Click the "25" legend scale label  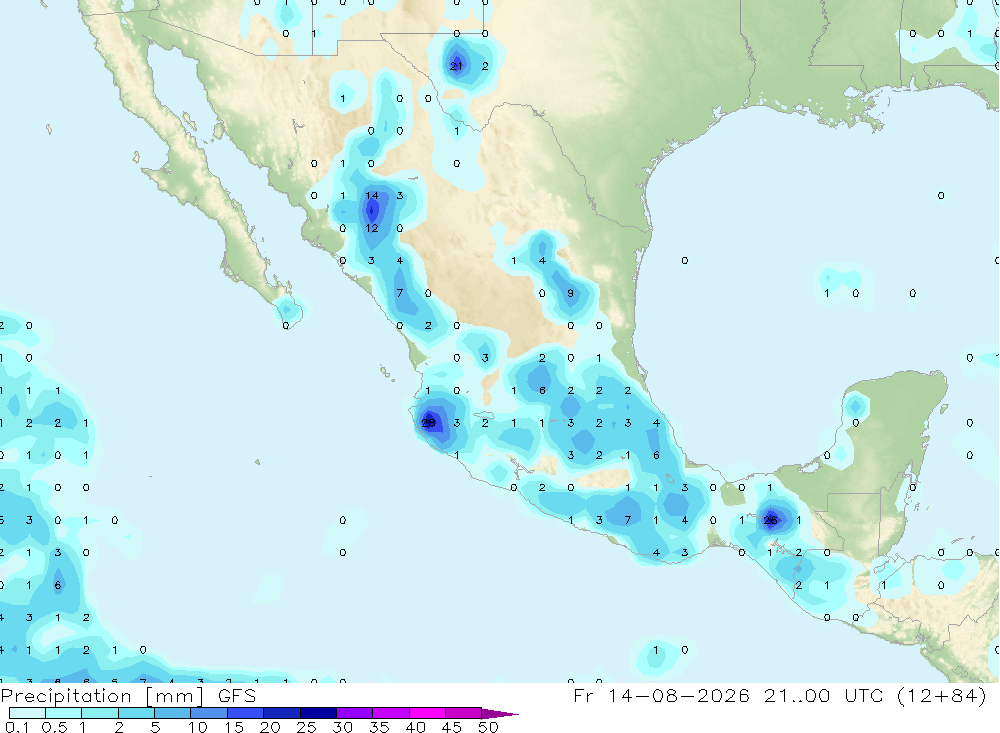pyautogui.click(x=306, y=727)
